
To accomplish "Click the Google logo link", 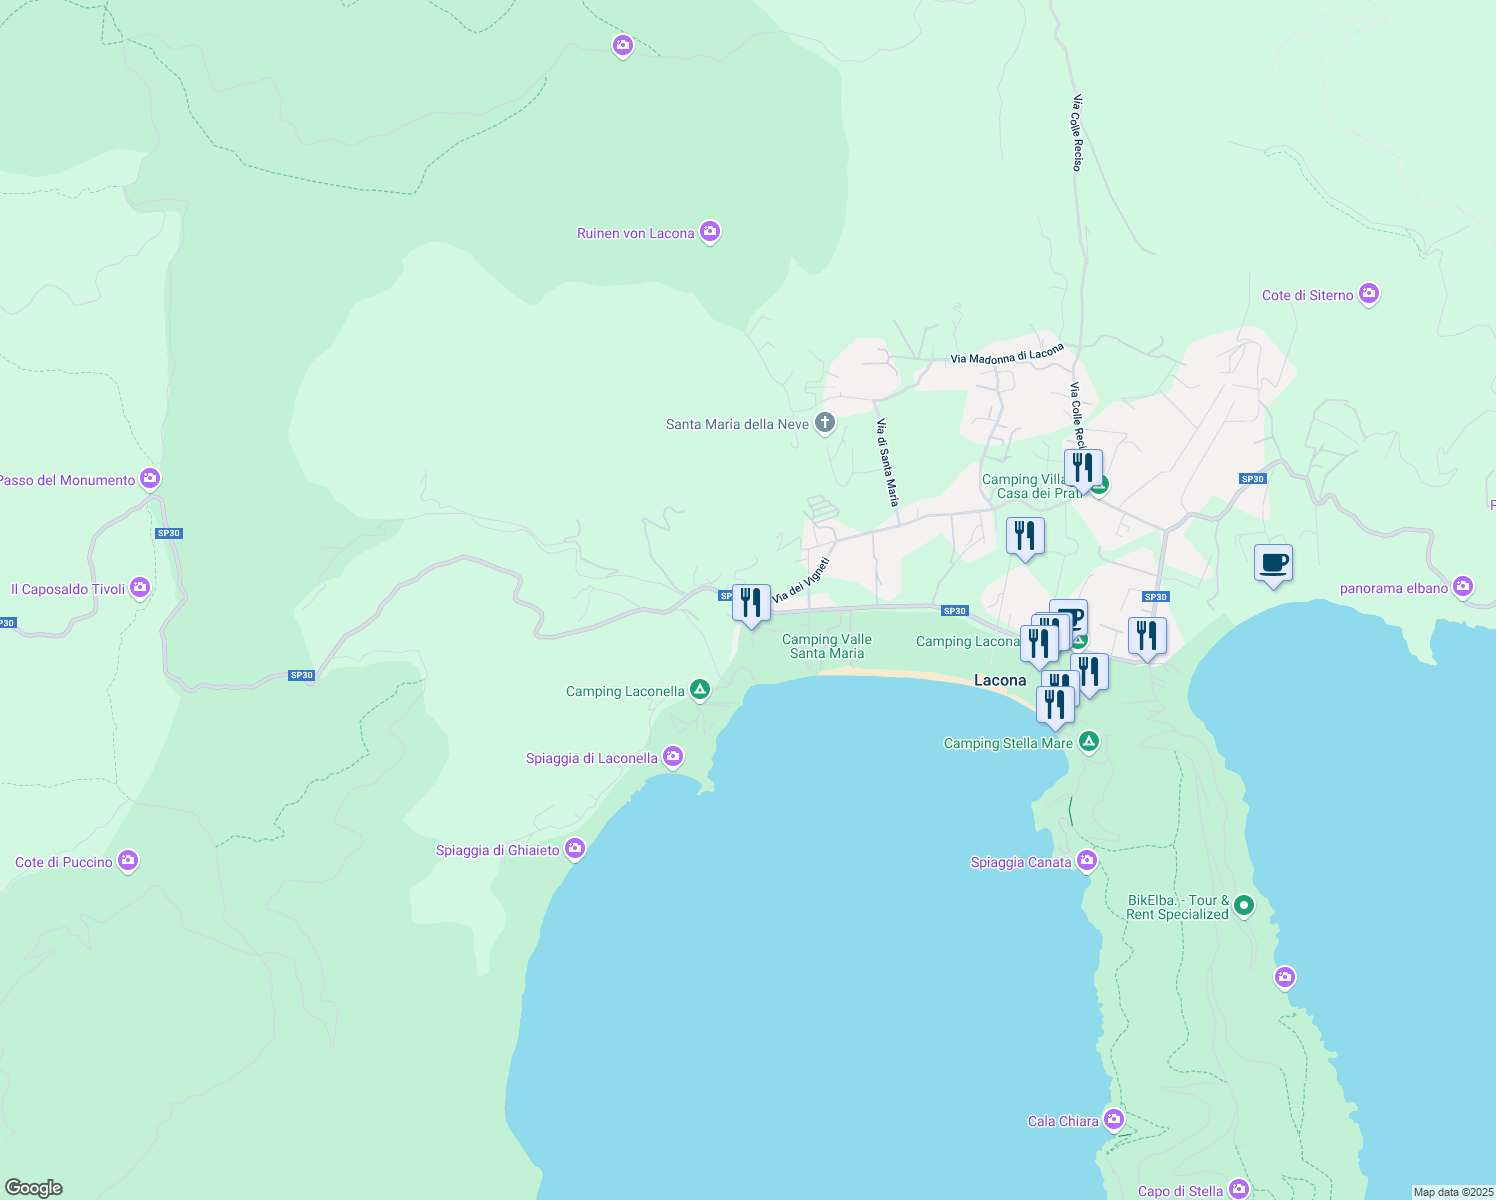I will coord(34,1188).
